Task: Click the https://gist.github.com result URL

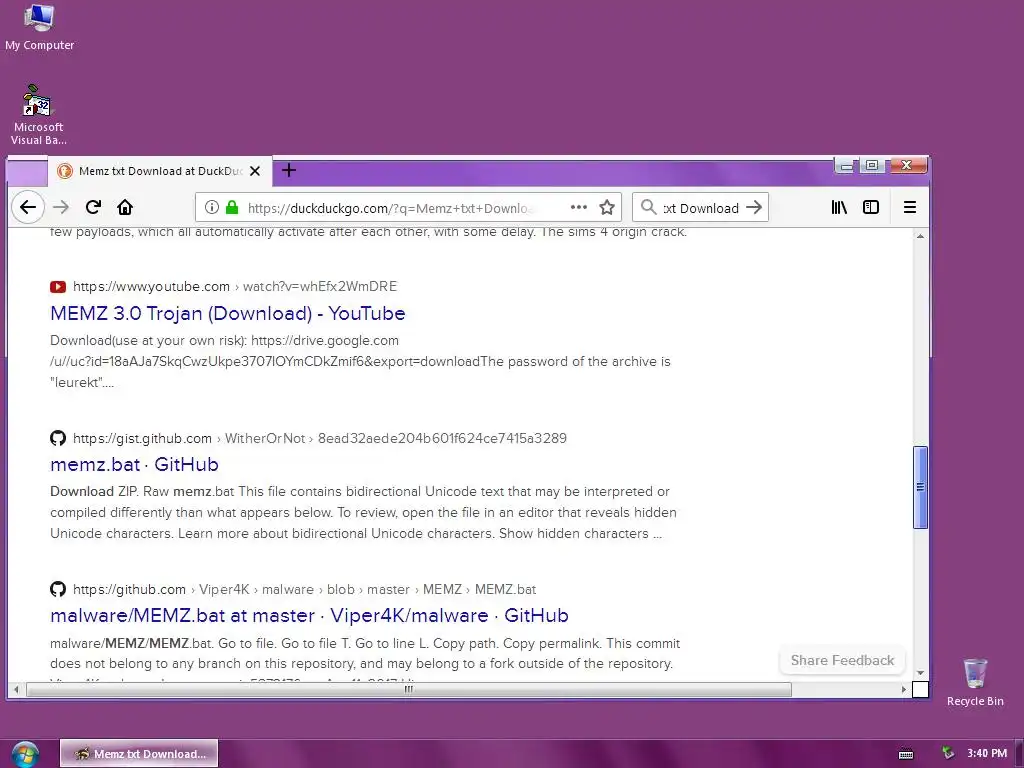Action: click(142, 438)
